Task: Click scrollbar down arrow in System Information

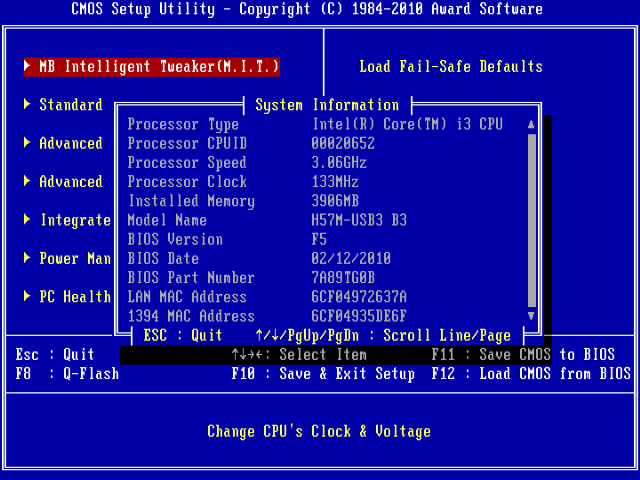Action: 531,316
